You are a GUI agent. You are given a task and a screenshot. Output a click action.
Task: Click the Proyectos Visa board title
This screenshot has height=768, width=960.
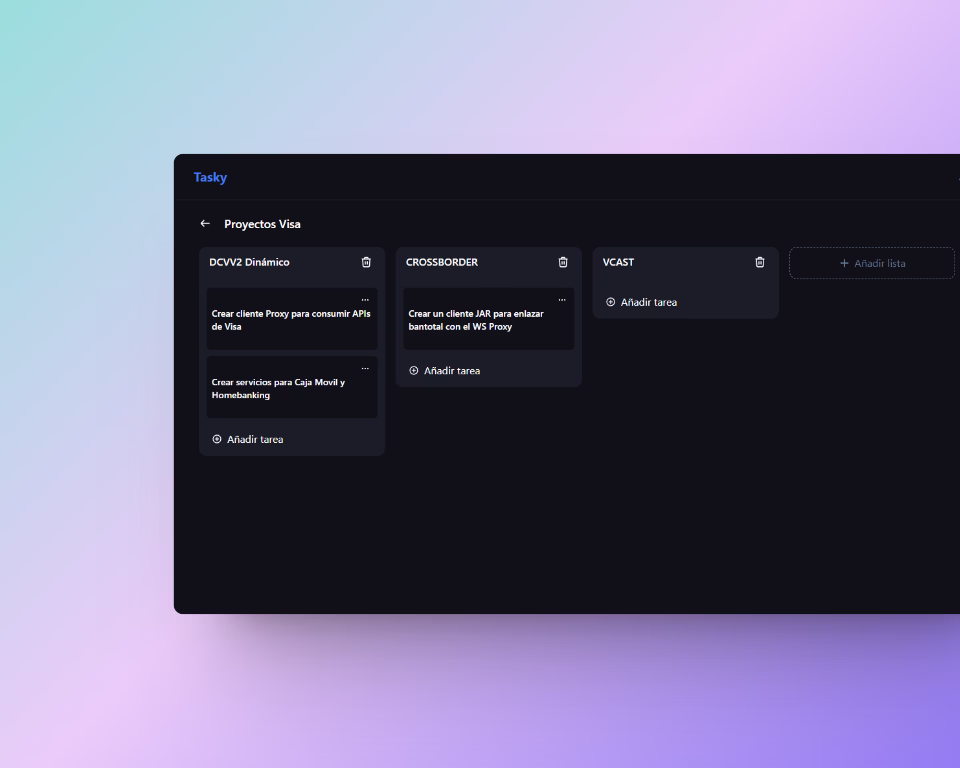[262, 224]
